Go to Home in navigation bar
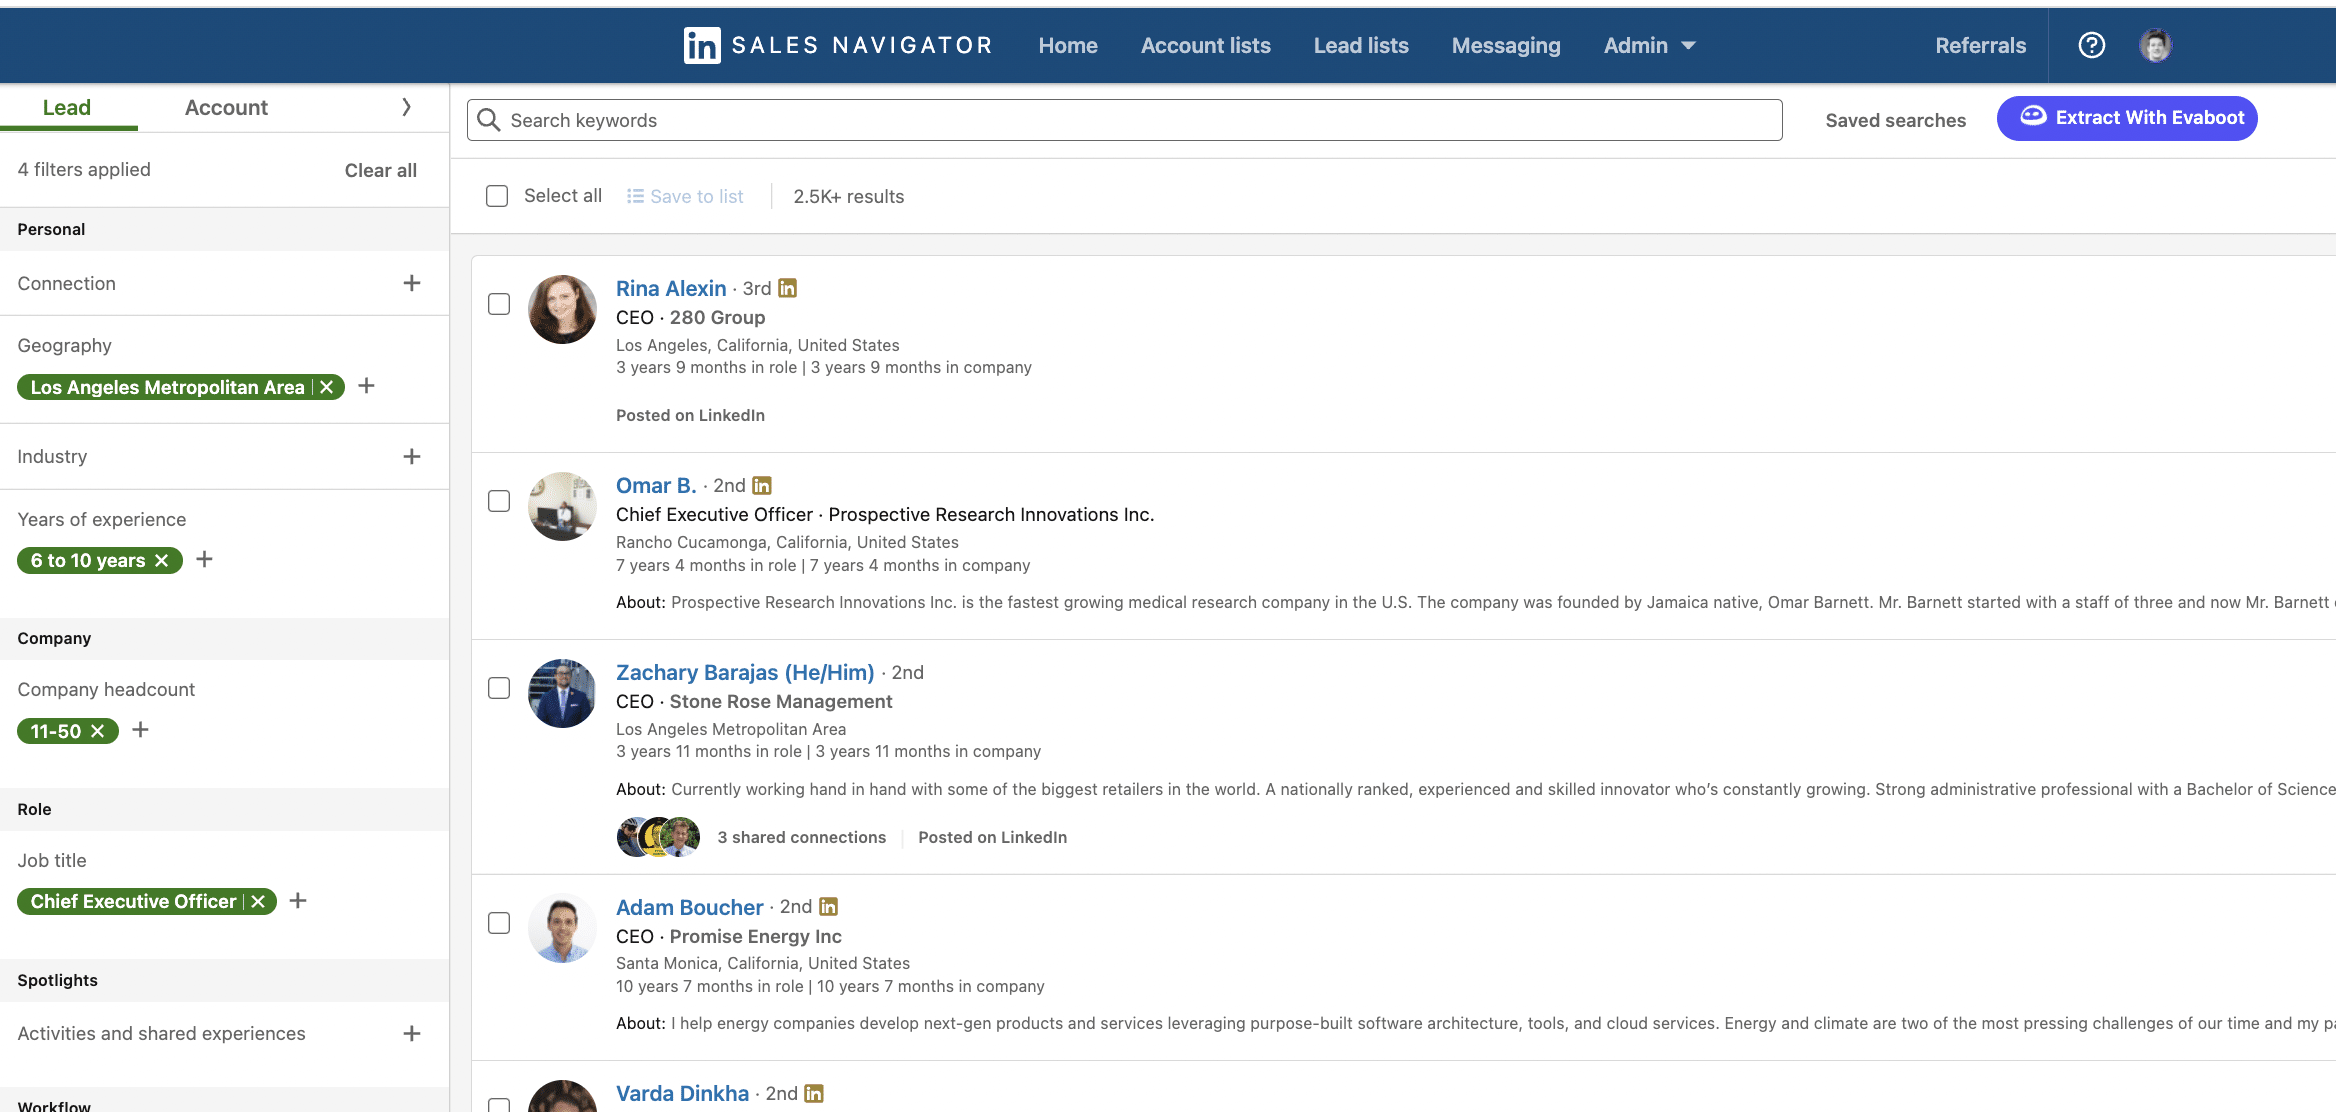The height and width of the screenshot is (1112, 2336). [x=1068, y=45]
